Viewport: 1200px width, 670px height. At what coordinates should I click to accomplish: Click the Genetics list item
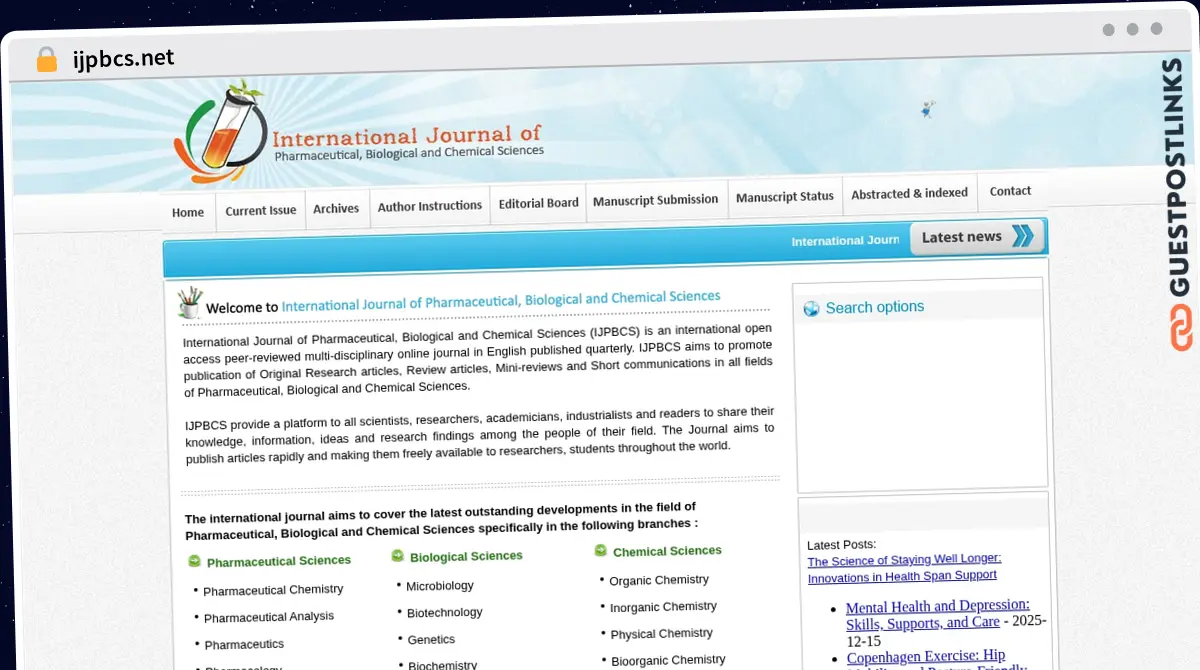coord(432,640)
